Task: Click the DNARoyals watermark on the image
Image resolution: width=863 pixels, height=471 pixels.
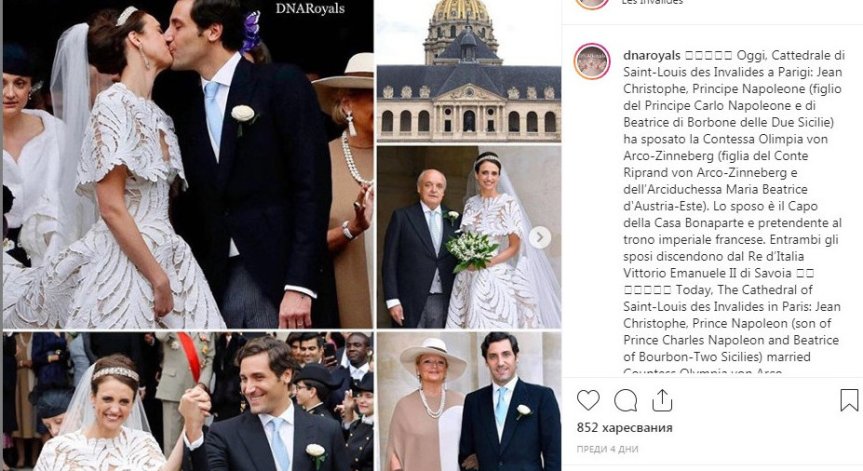Action: click(x=310, y=8)
